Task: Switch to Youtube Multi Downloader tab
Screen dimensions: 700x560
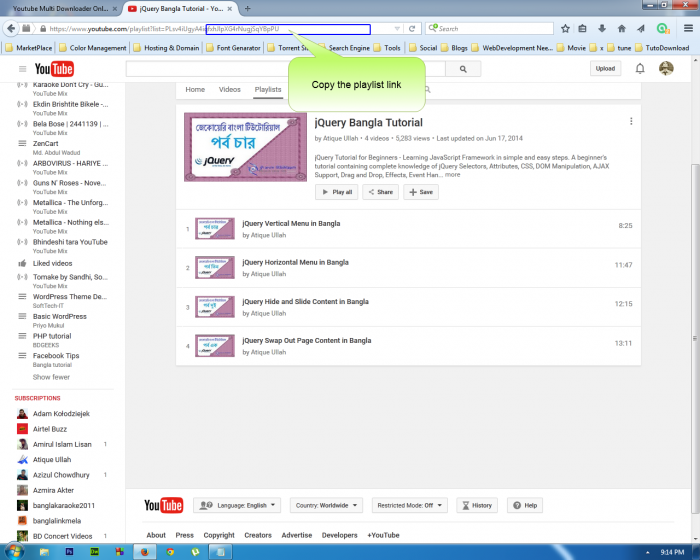Action: (x=60, y=8)
